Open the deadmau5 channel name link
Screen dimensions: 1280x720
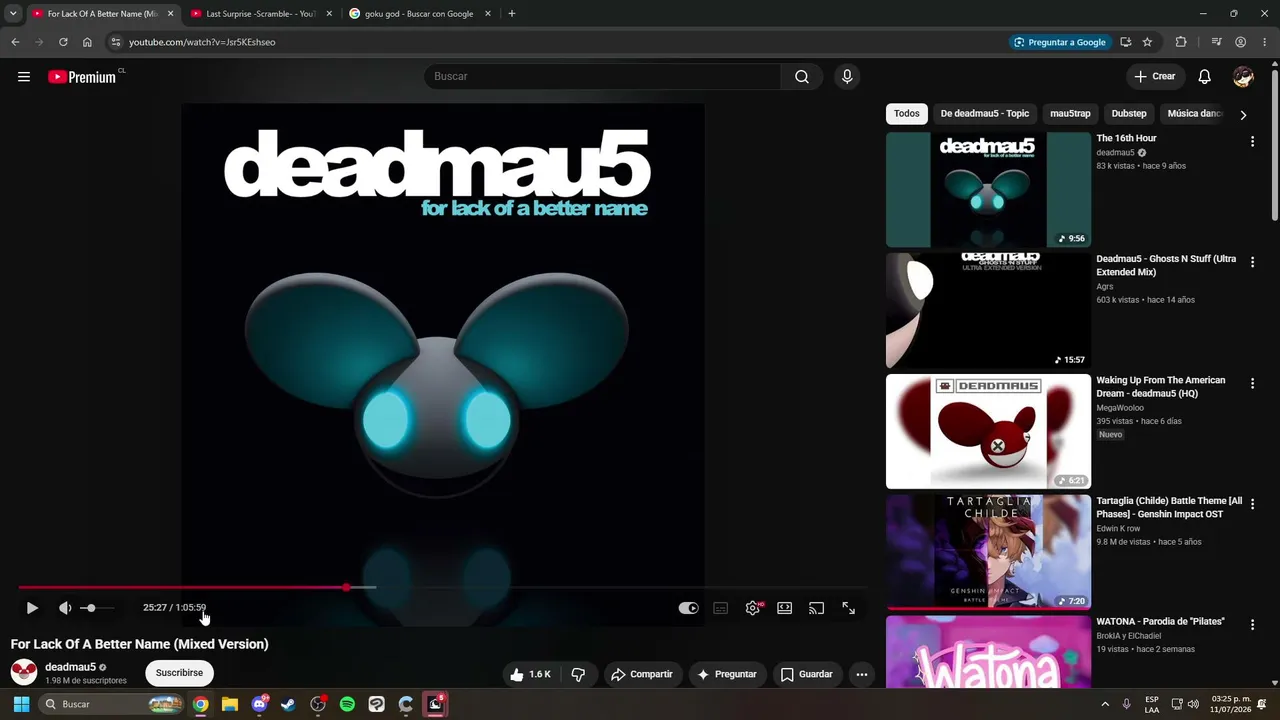[70, 667]
